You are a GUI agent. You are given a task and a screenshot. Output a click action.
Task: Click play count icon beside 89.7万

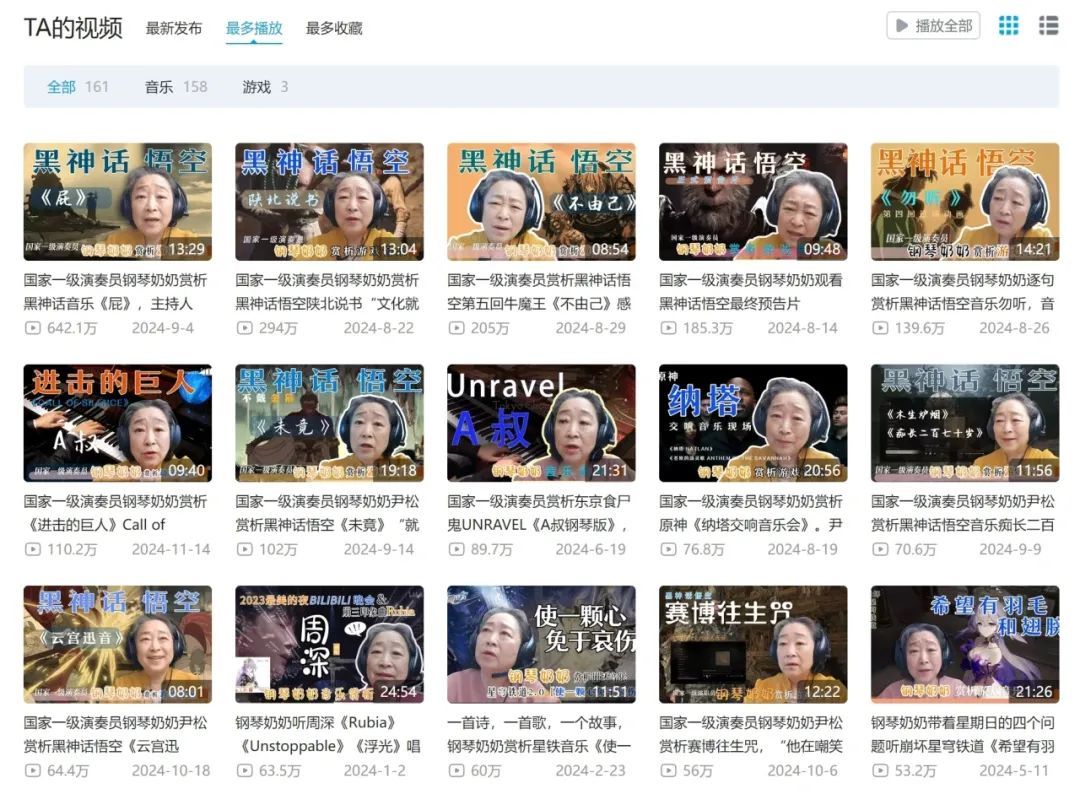click(x=456, y=550)
